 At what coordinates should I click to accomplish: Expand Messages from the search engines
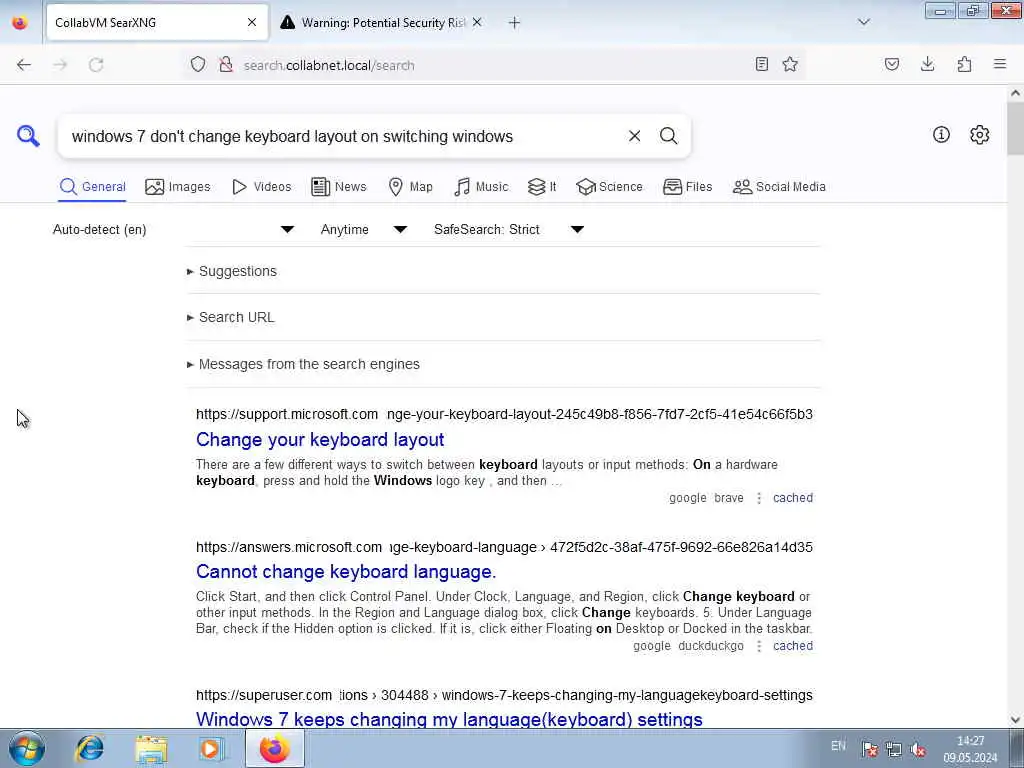click(303, 364)
